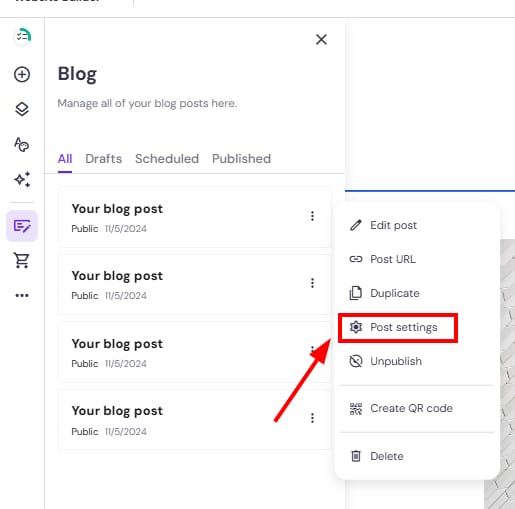Select Unpublish in the context menu

pos(417,361)
